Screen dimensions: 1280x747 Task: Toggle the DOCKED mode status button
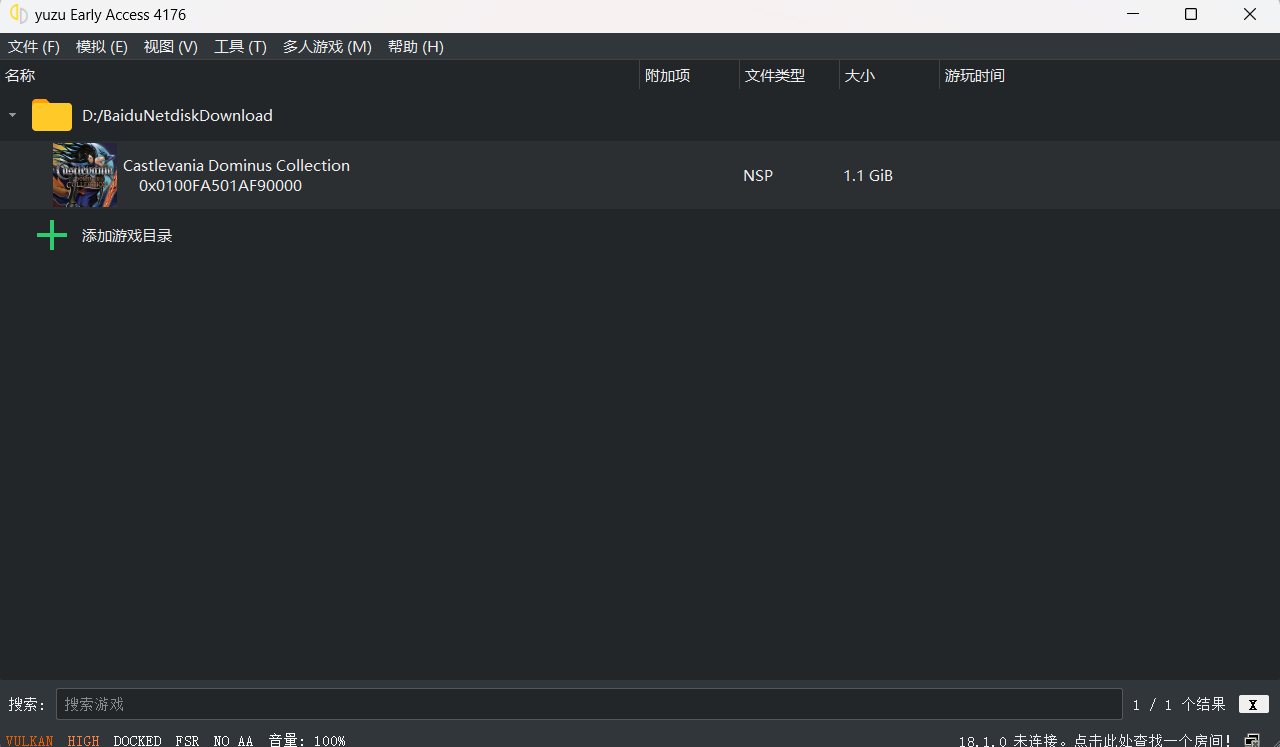(x=138, y=740)
